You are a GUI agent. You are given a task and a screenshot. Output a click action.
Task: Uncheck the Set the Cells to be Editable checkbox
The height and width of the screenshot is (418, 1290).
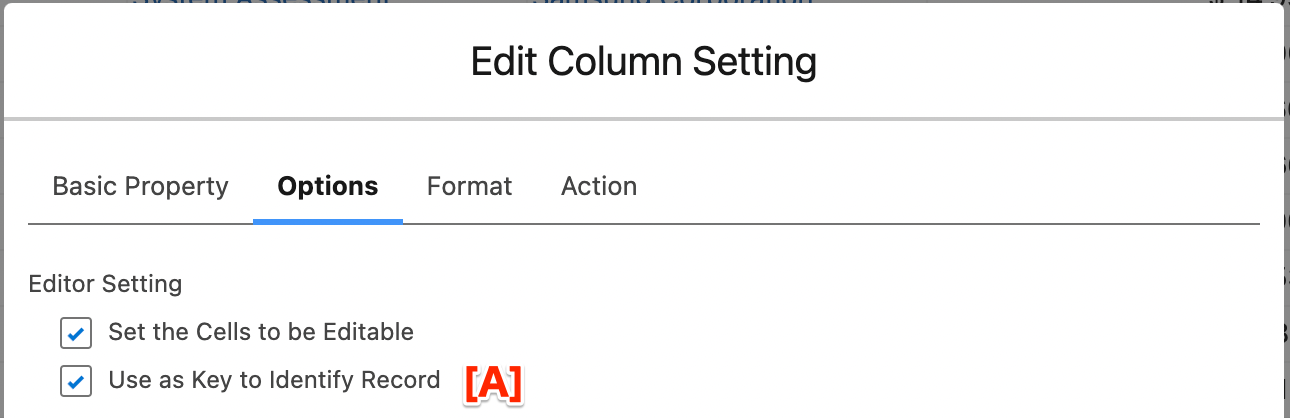click(76, 333)
